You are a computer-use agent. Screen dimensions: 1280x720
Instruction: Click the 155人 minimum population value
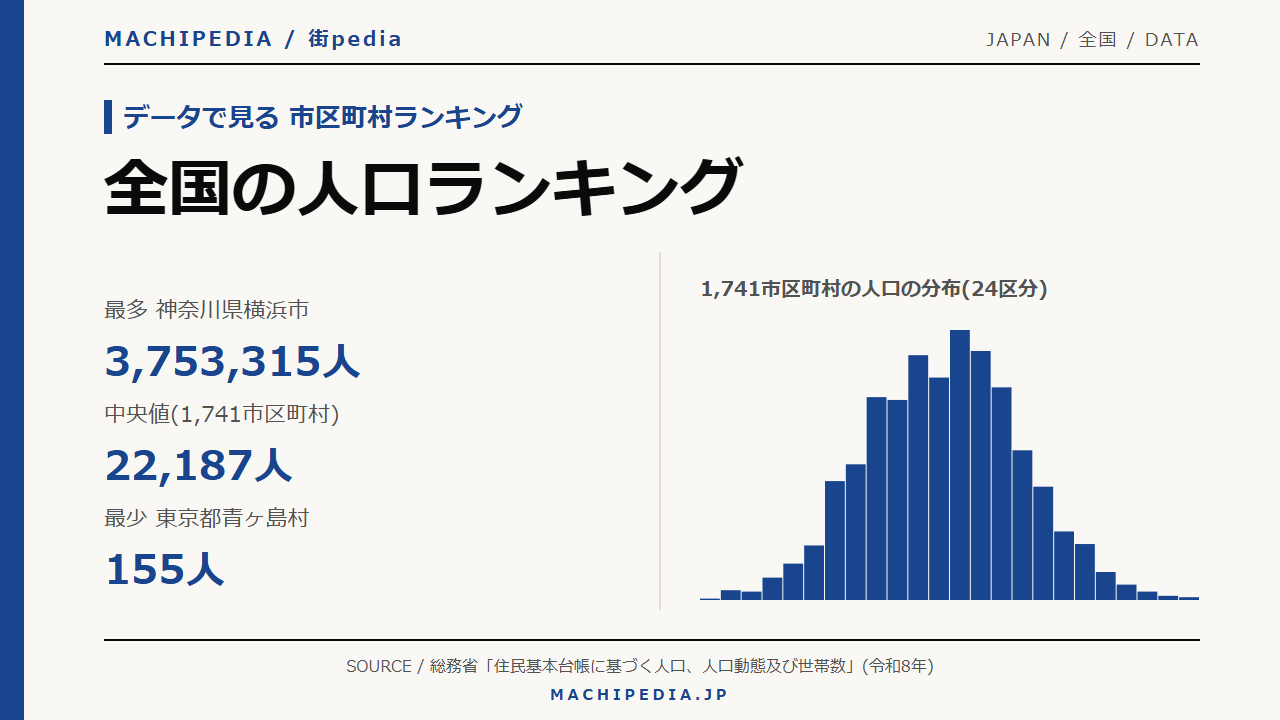coord(164,569)
